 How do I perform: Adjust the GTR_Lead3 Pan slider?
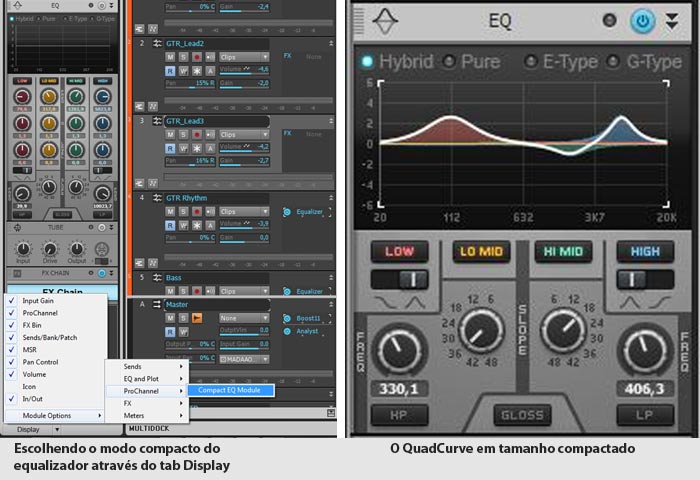pyautogui.click(x=190, y=161)
